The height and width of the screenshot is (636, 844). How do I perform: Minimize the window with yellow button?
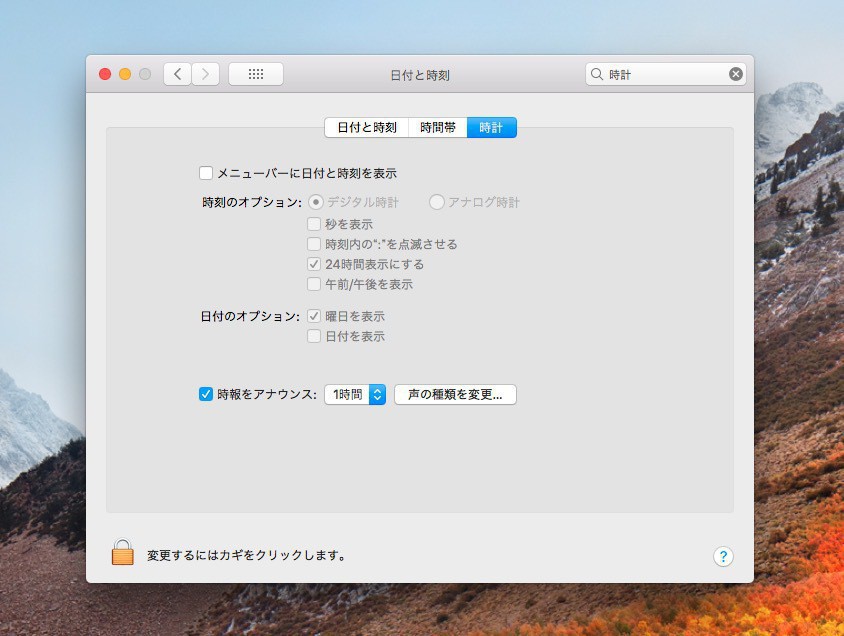click(x=125, y=74)
